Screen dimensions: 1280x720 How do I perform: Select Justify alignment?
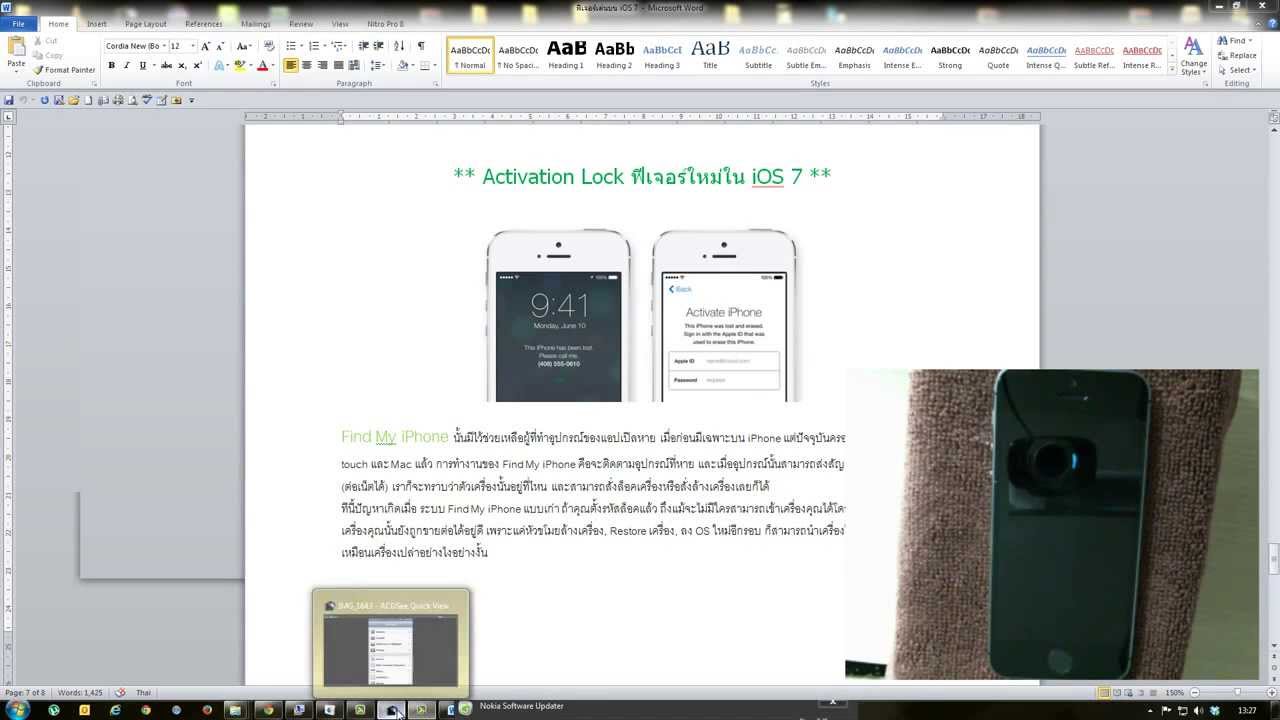338,65
